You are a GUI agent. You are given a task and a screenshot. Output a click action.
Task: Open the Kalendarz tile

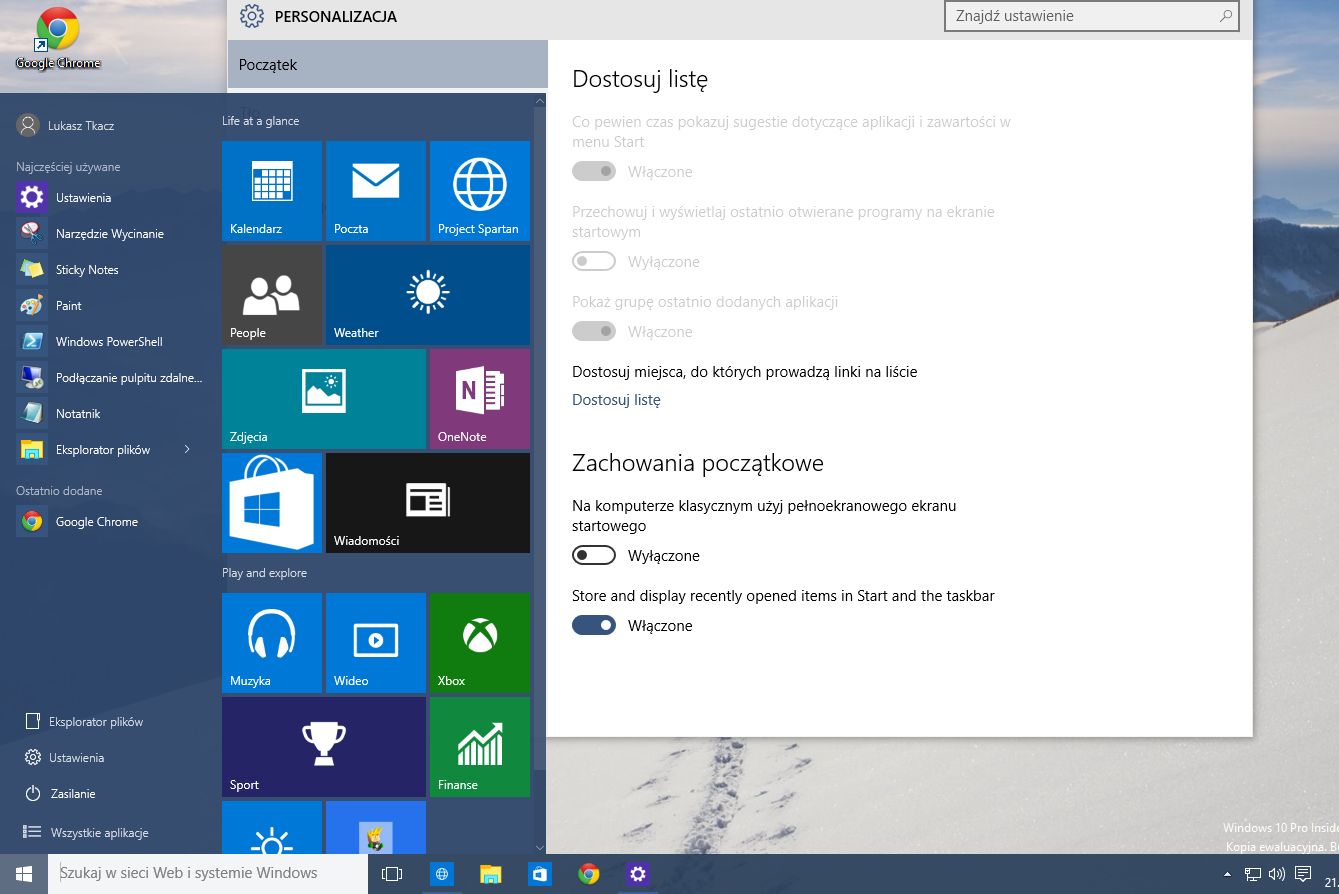point(272,191)
